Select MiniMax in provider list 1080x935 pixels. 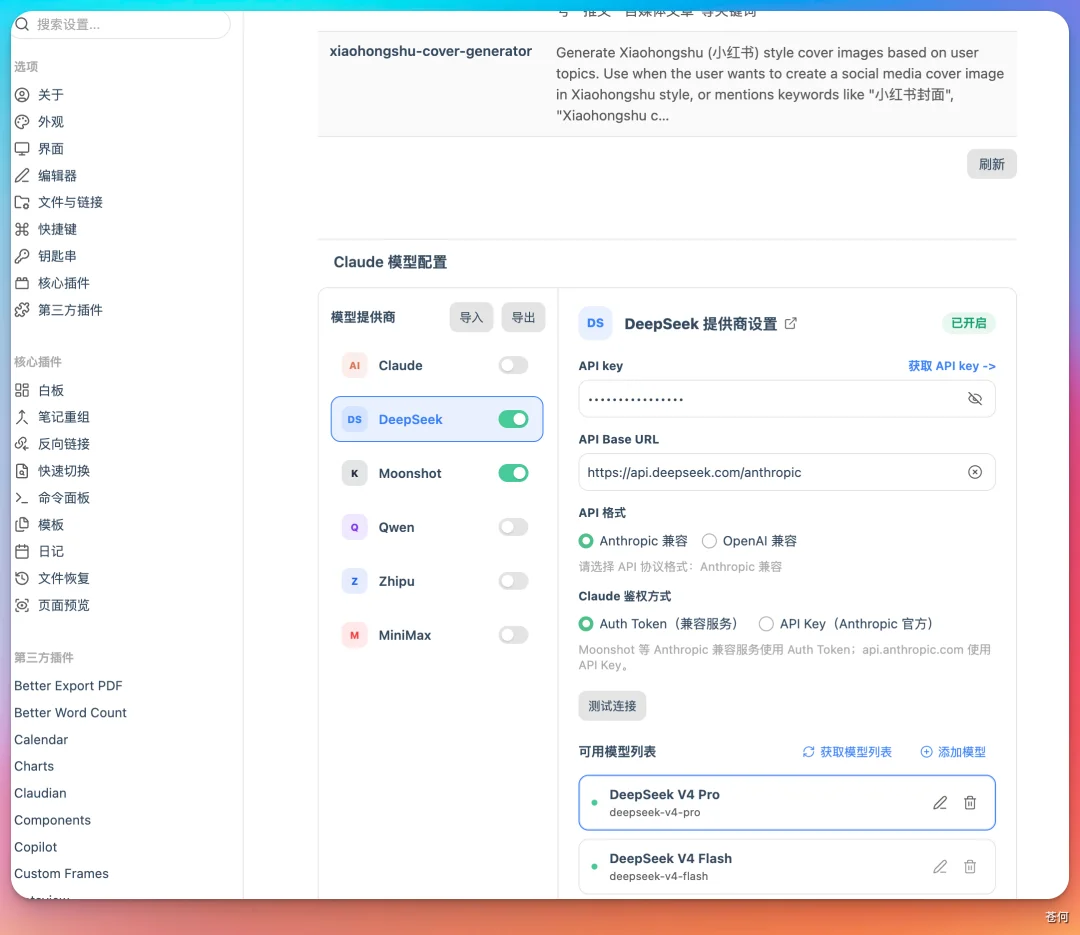coord(437,635)
